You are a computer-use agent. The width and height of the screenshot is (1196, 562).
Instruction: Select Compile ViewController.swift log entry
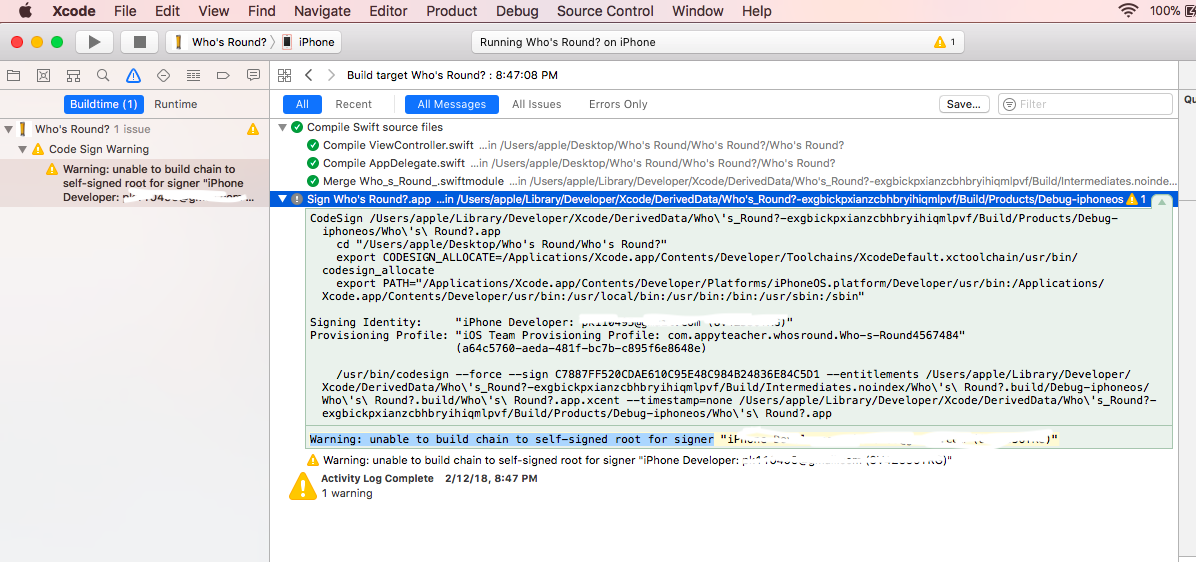pos(725,145)
